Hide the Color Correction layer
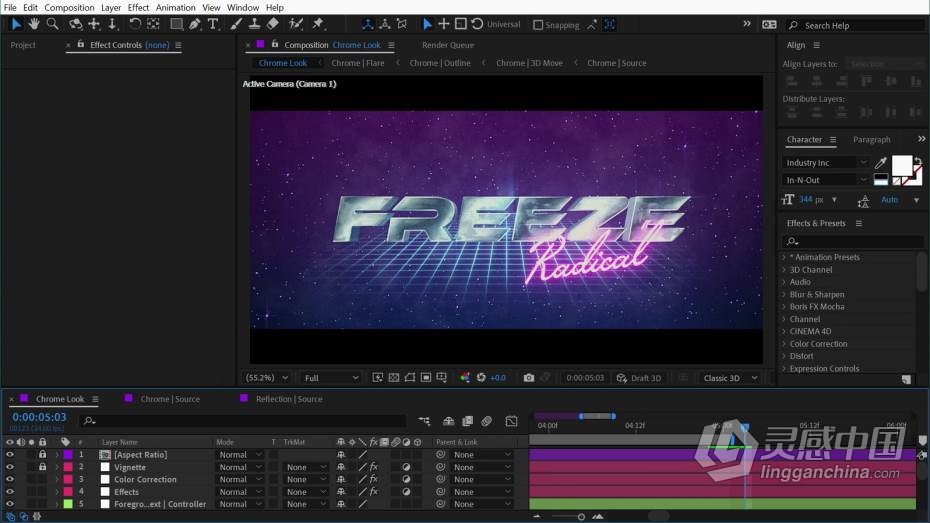Image resolution: width=930 pixels, height=523 pixels. (x=9, y=479)
